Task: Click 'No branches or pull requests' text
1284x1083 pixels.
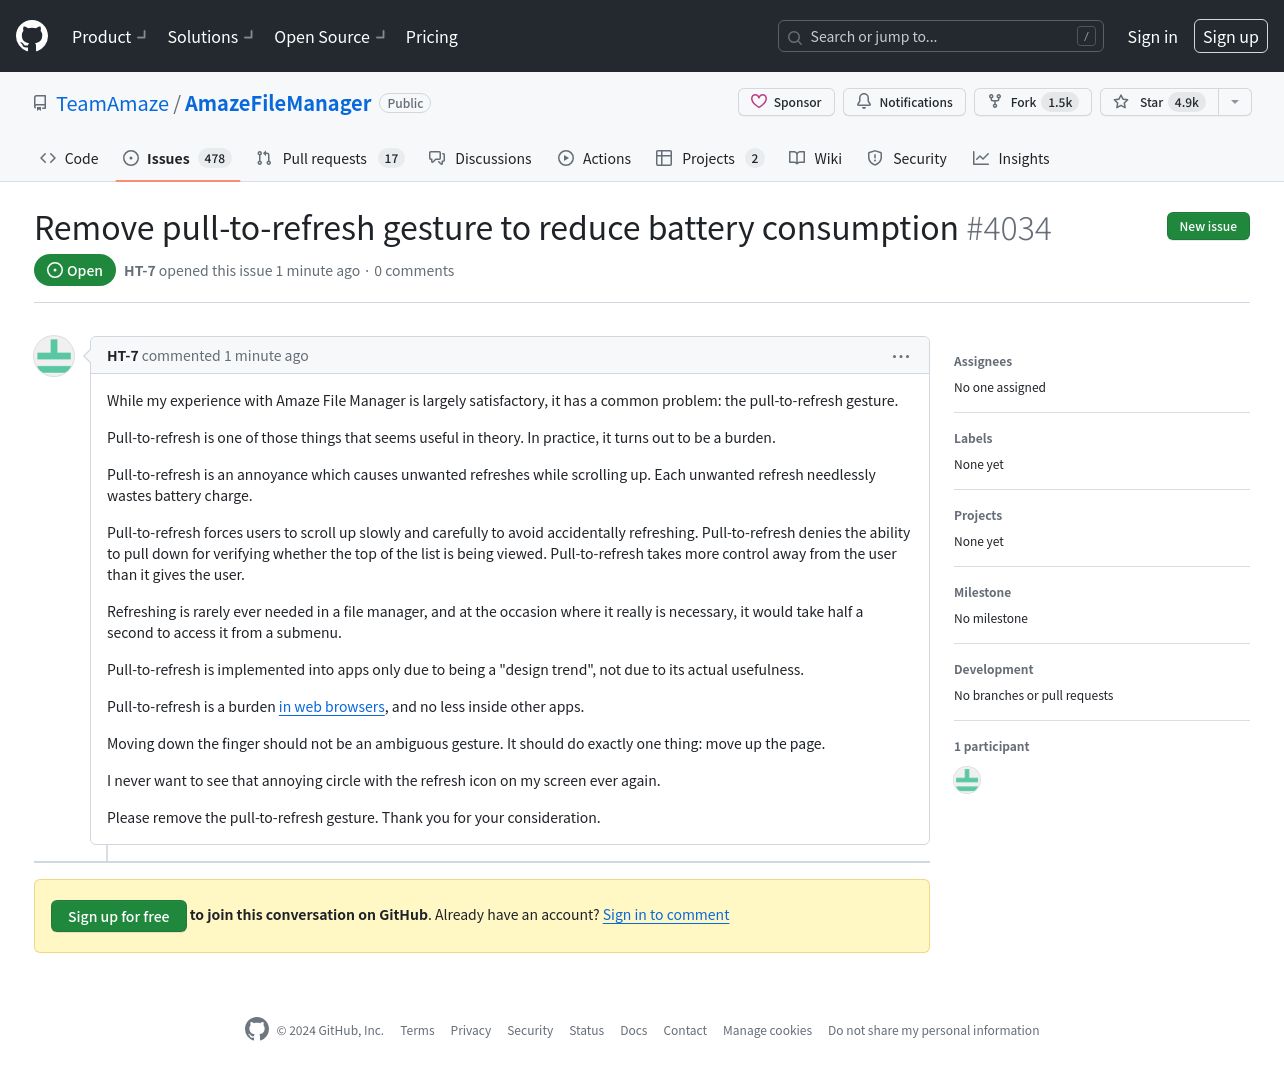Action: tap(1034, 696)
